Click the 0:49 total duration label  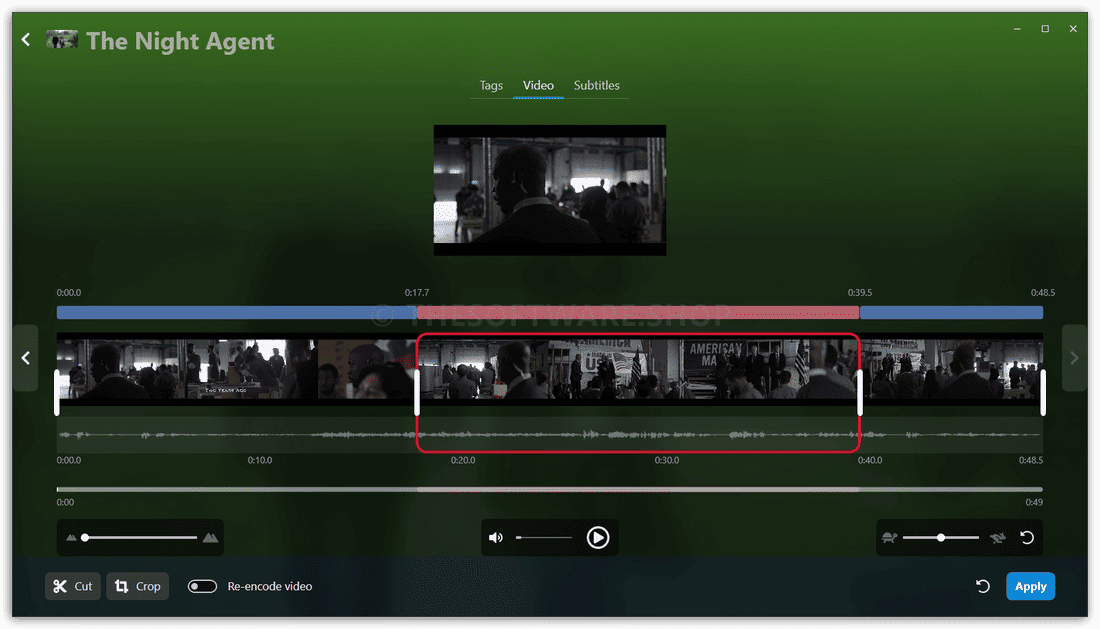pyautogui.click(x=1034, y=502)
